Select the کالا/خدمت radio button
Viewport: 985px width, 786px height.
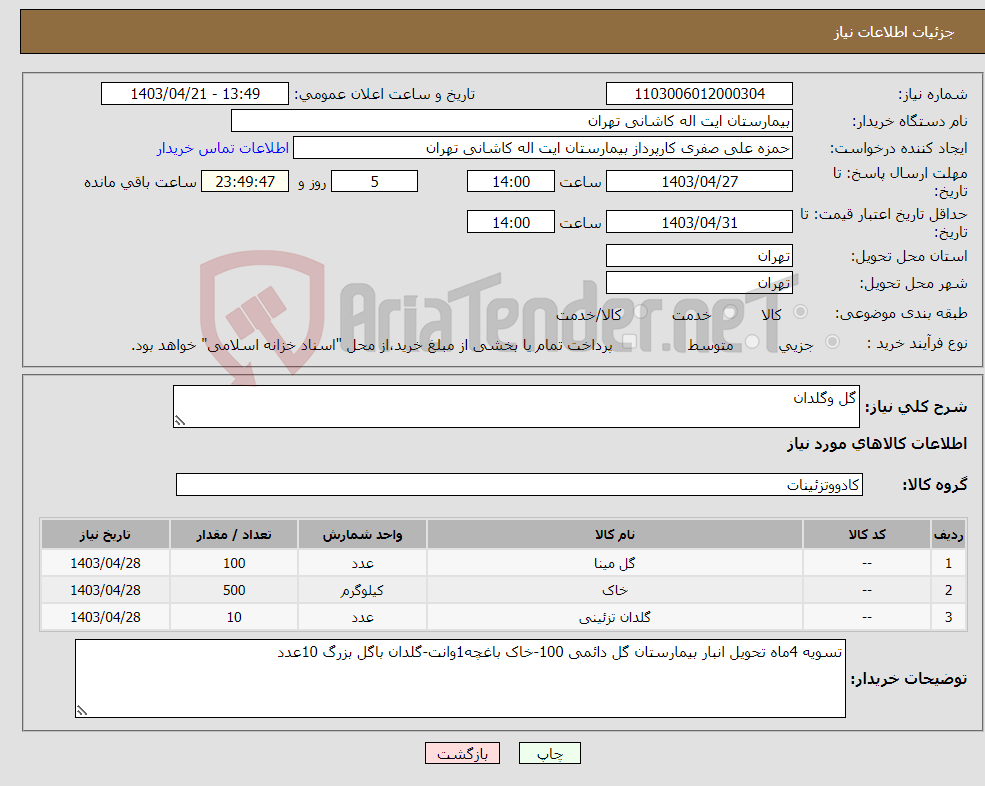click(x=640, y=312)
